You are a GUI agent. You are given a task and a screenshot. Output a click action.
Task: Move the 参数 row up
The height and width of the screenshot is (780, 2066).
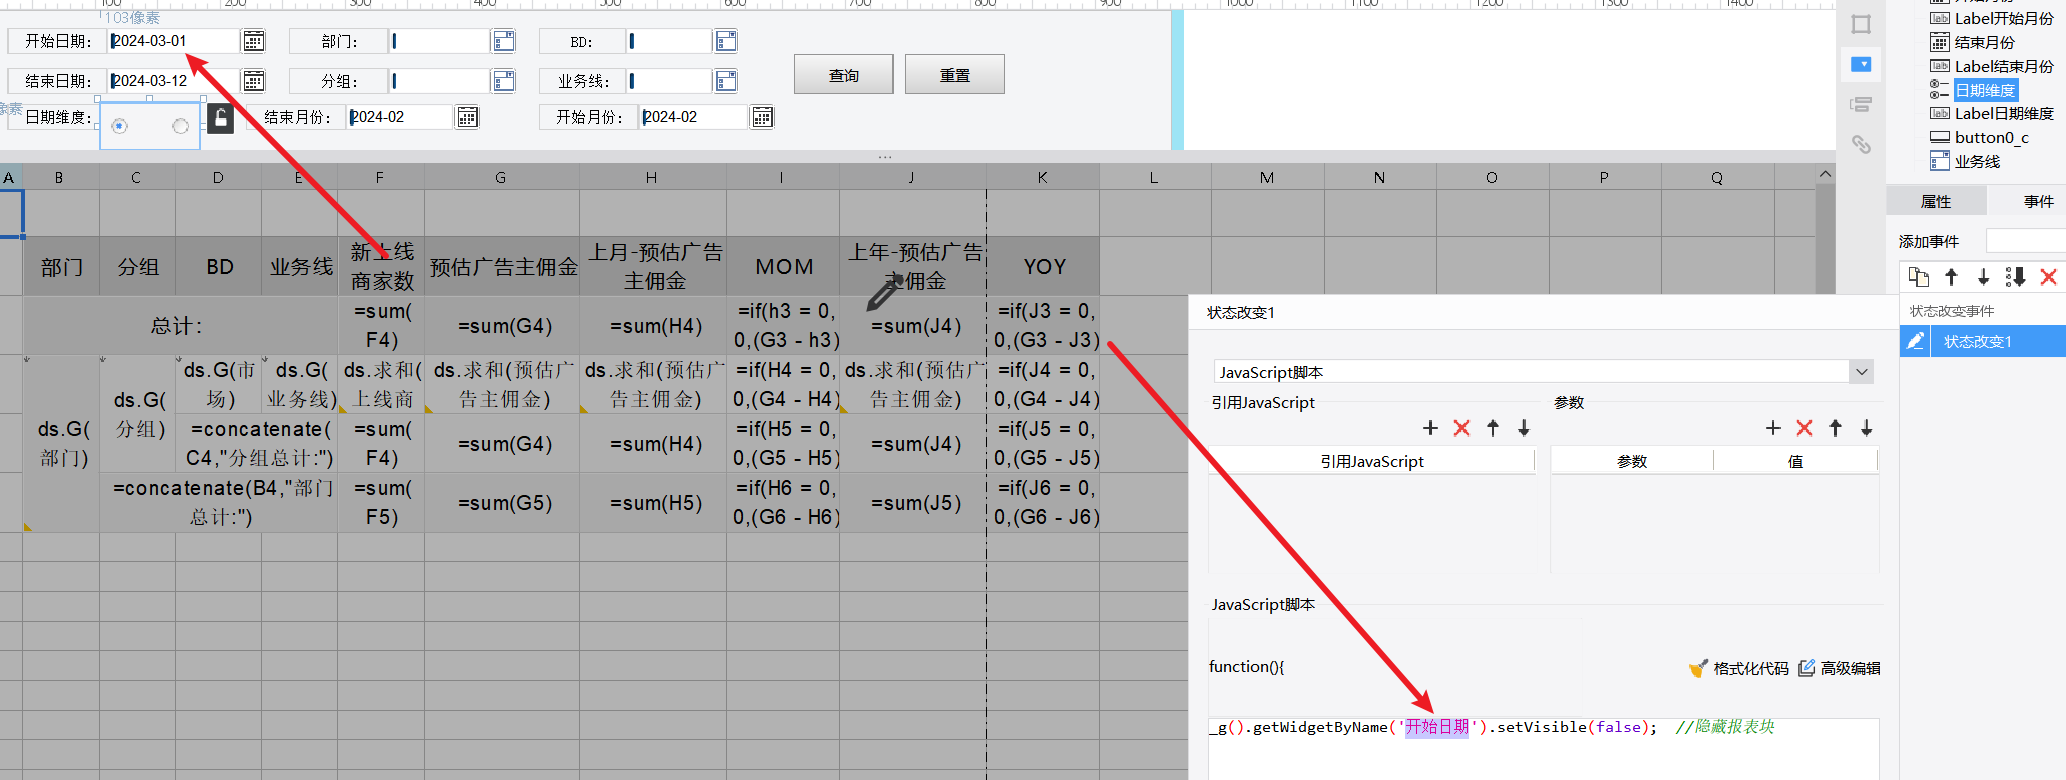pos(1836,428)
